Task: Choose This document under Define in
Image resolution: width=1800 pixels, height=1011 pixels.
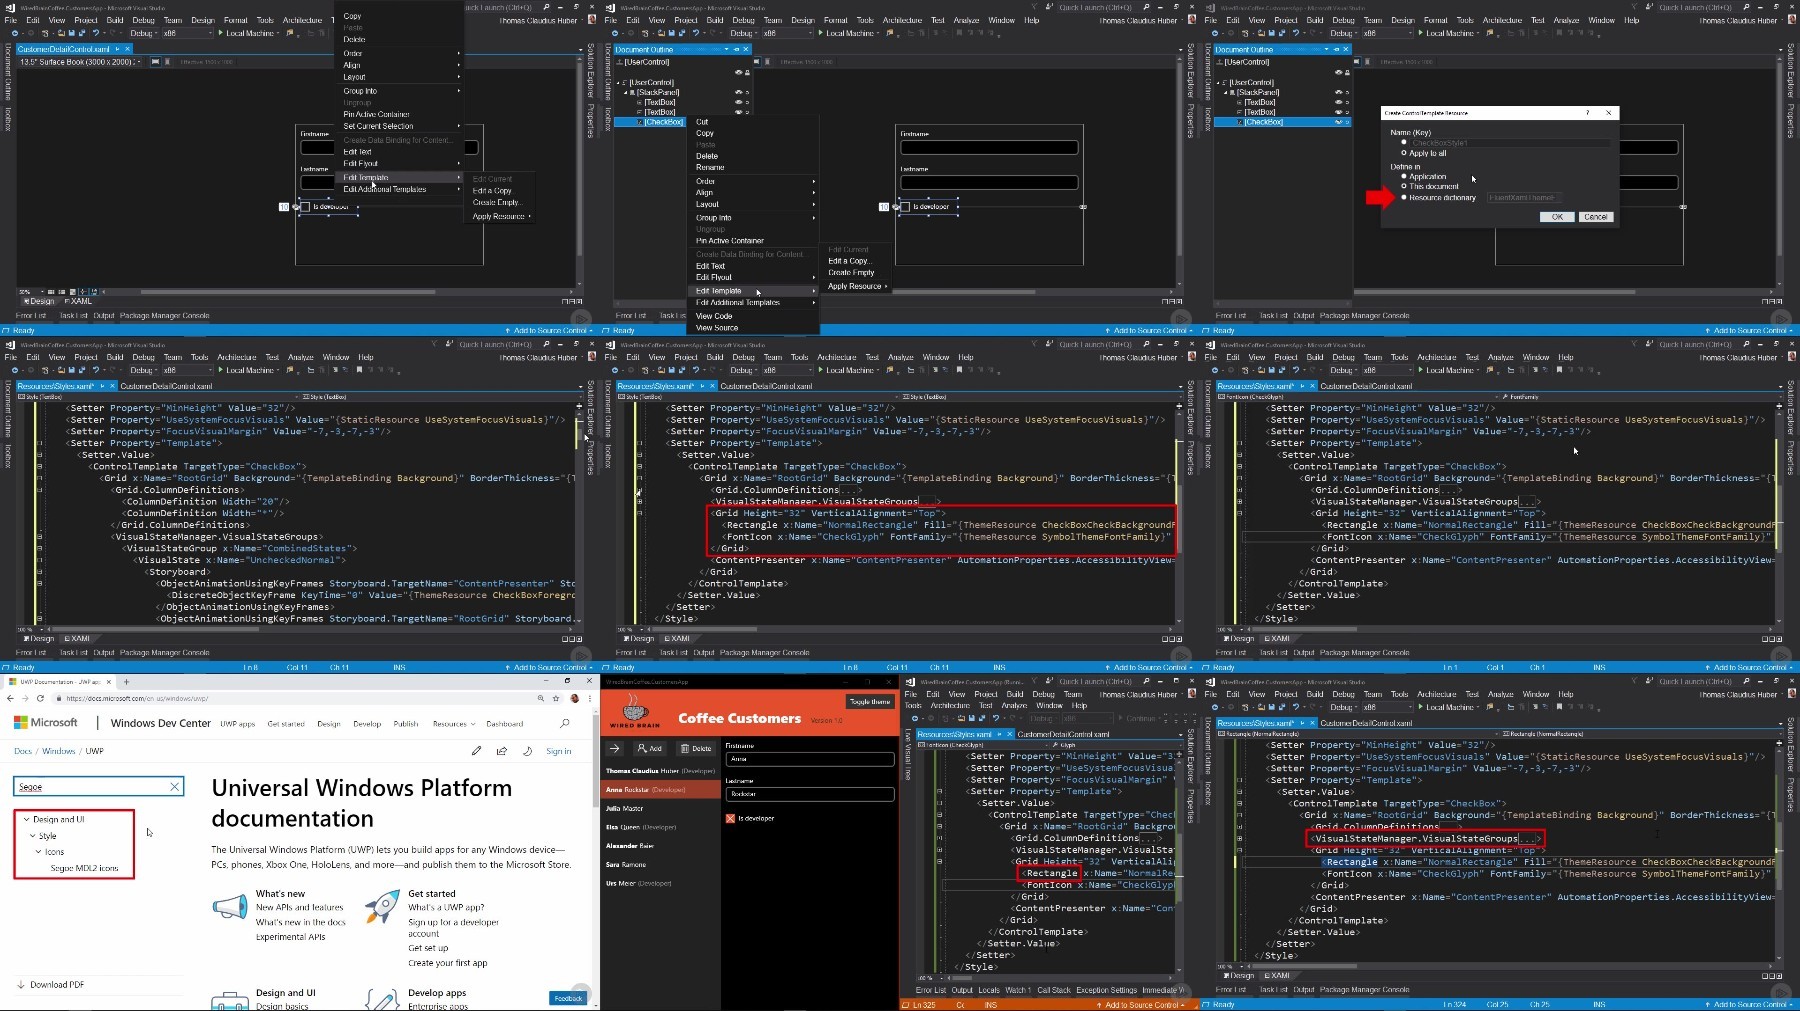Action: click(x=1404, y=187)
